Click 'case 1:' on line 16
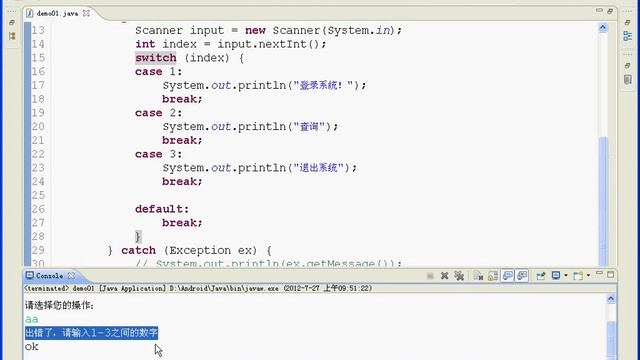 [x=158, y=72]
